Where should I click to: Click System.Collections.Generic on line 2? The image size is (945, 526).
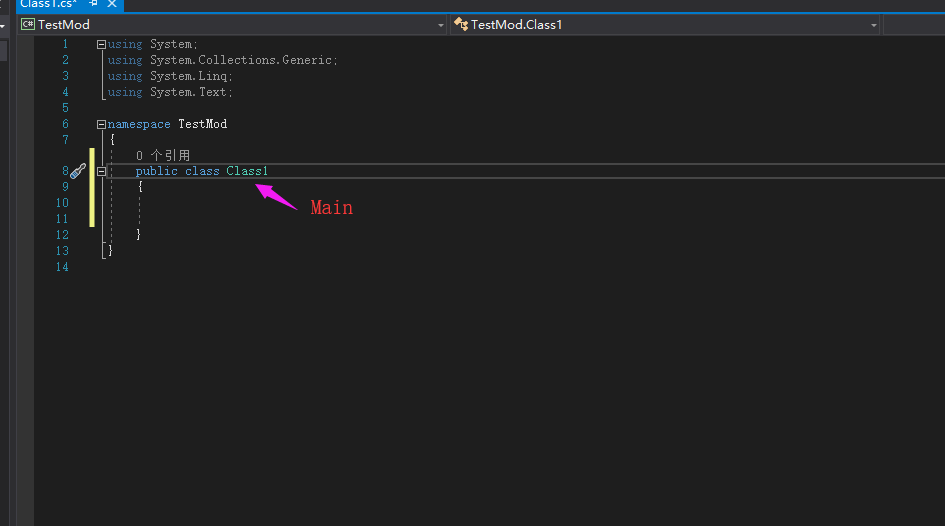[243, 60]
